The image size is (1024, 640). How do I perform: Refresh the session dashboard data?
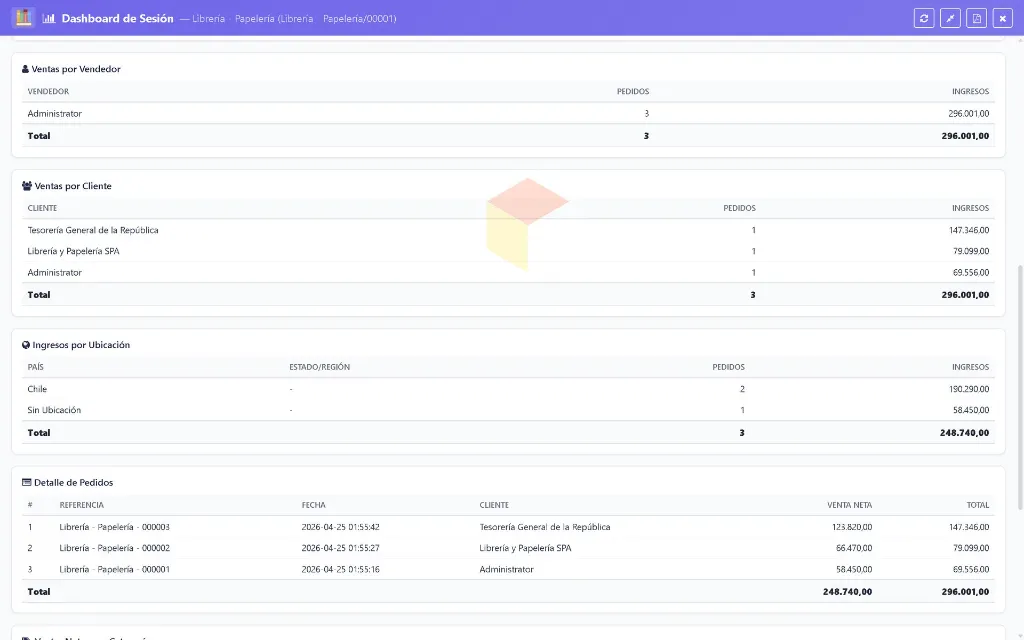[923, 18]
